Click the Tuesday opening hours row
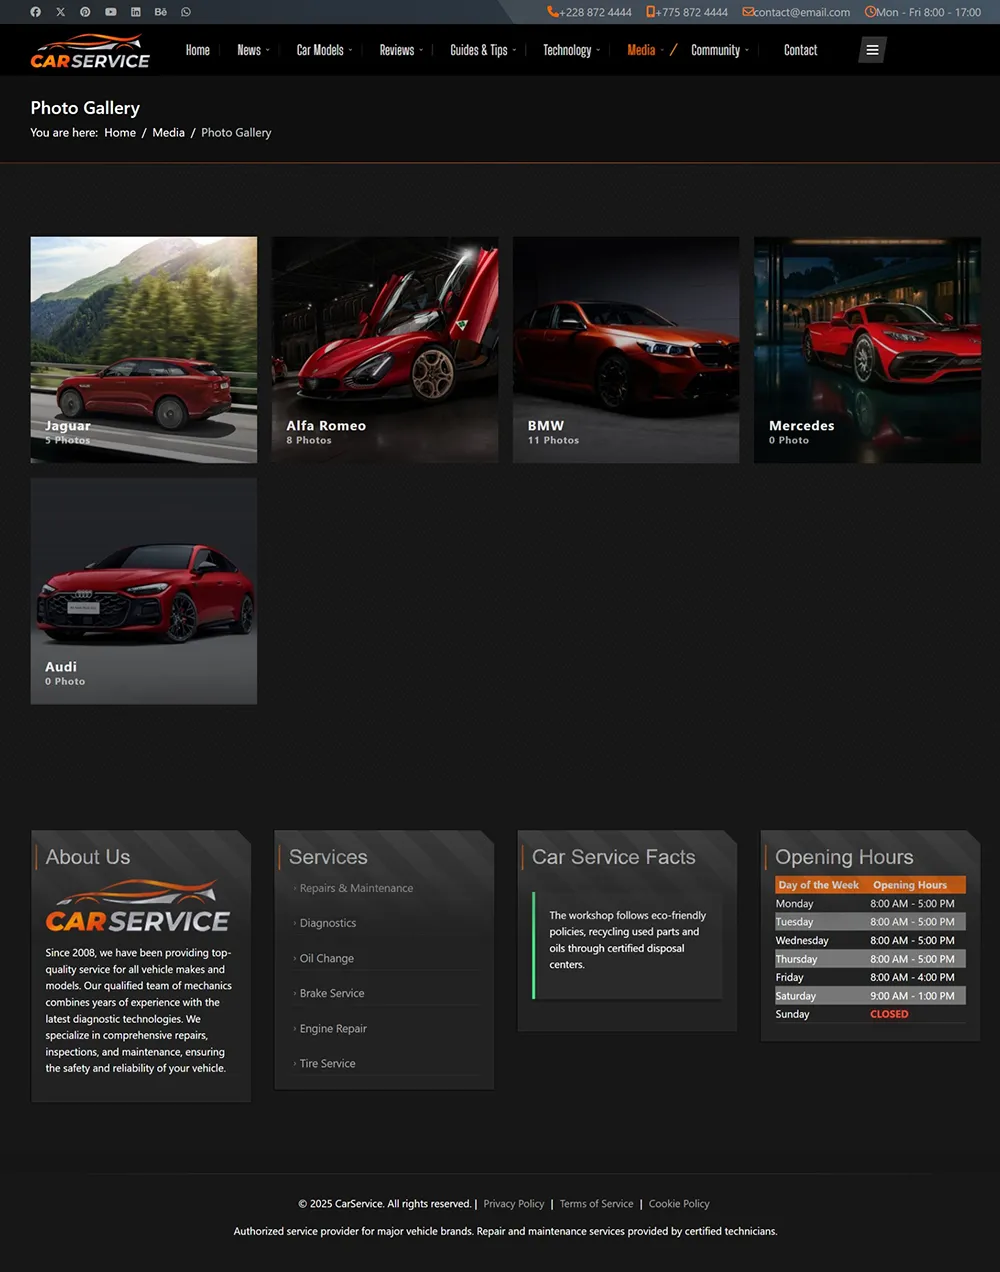 click(870, 922)
